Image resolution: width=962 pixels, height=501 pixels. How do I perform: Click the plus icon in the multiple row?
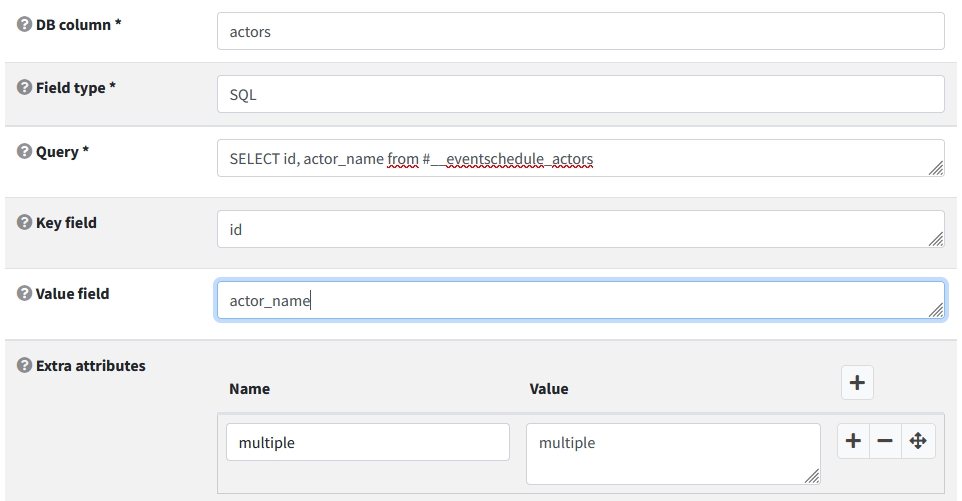853,441
